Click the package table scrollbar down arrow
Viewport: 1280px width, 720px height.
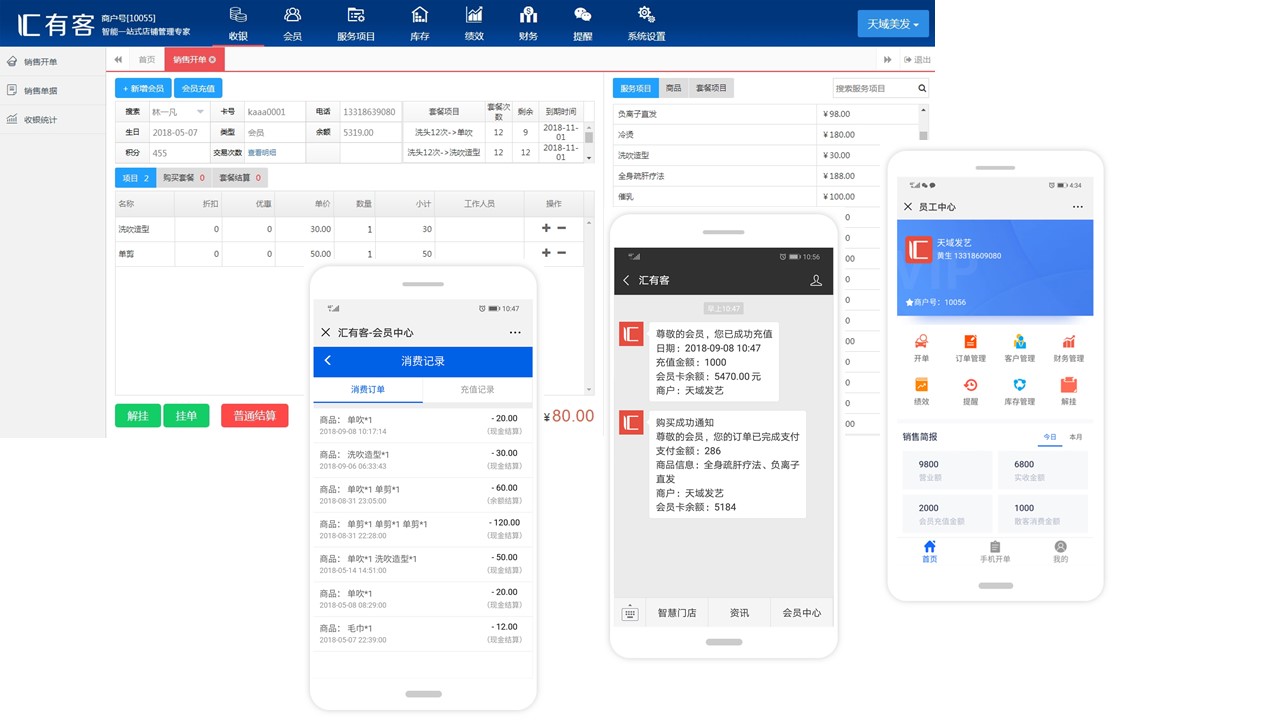pos(589,158)
